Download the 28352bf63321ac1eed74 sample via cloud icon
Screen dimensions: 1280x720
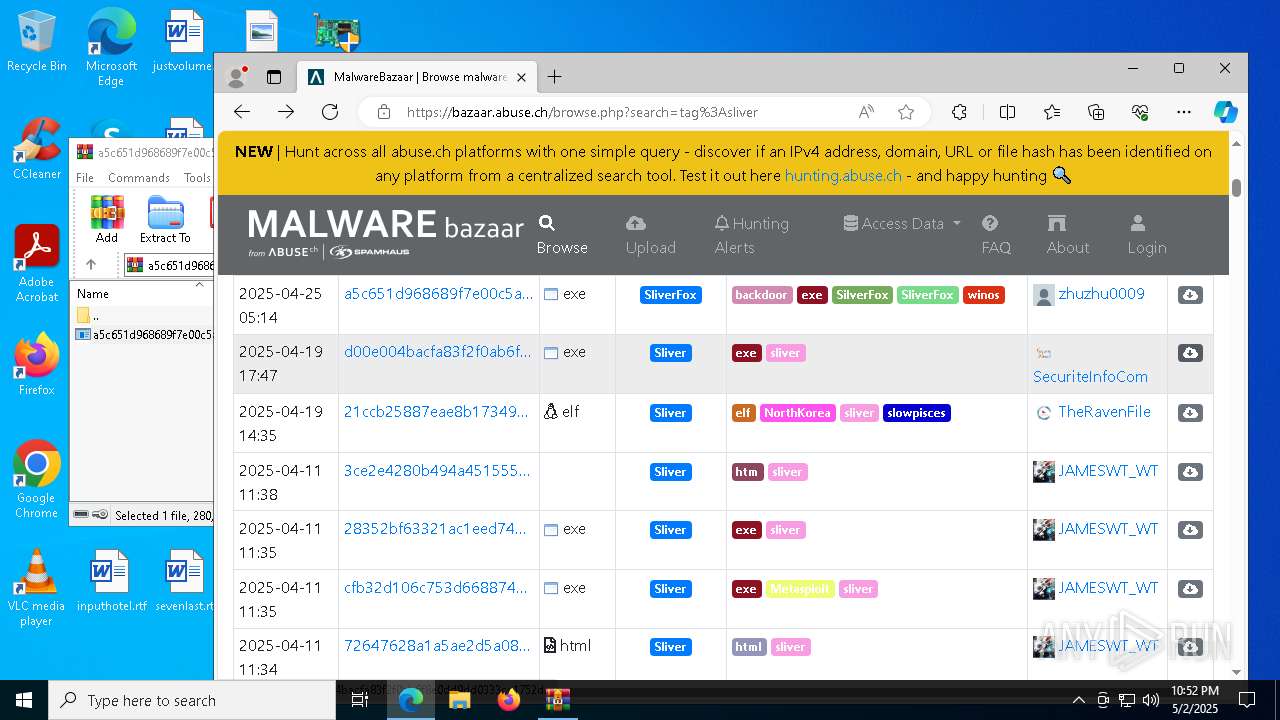click(1190, 530)
